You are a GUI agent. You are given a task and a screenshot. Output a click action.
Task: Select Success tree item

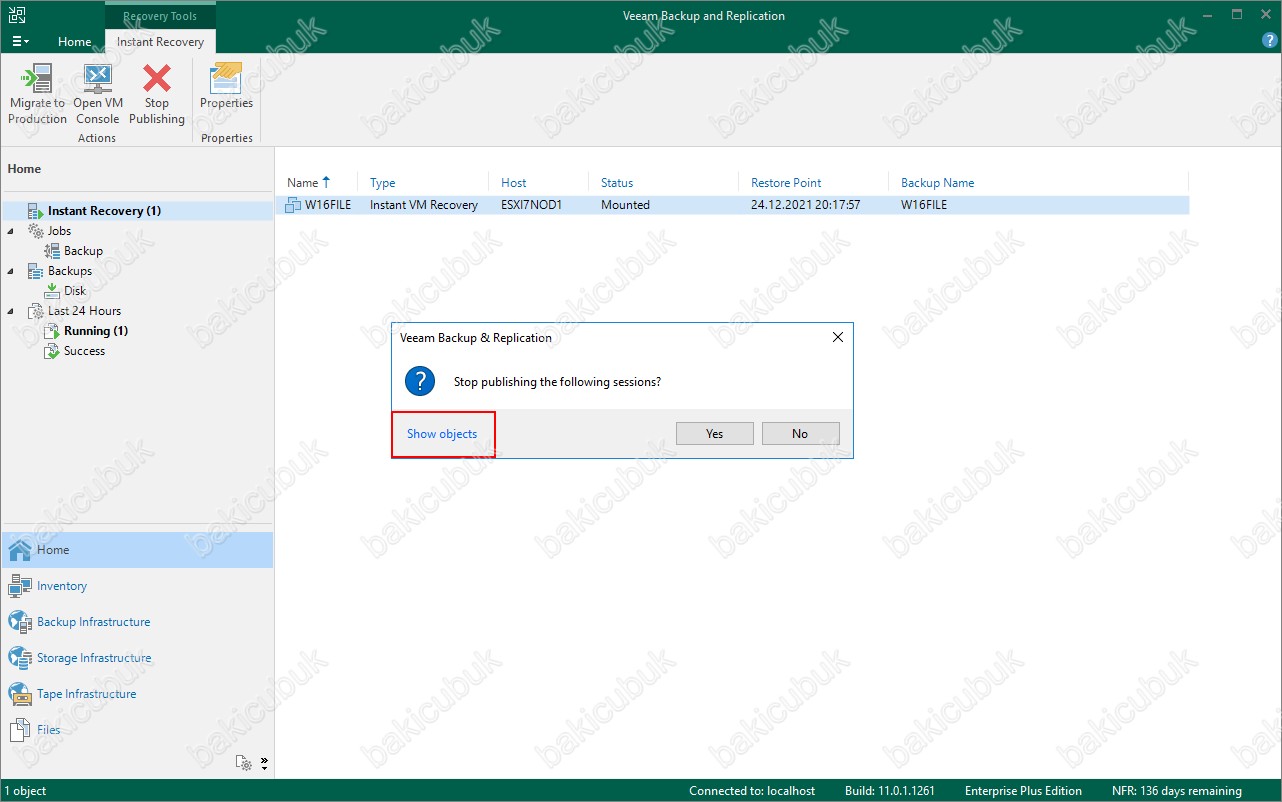click(84, 351)
